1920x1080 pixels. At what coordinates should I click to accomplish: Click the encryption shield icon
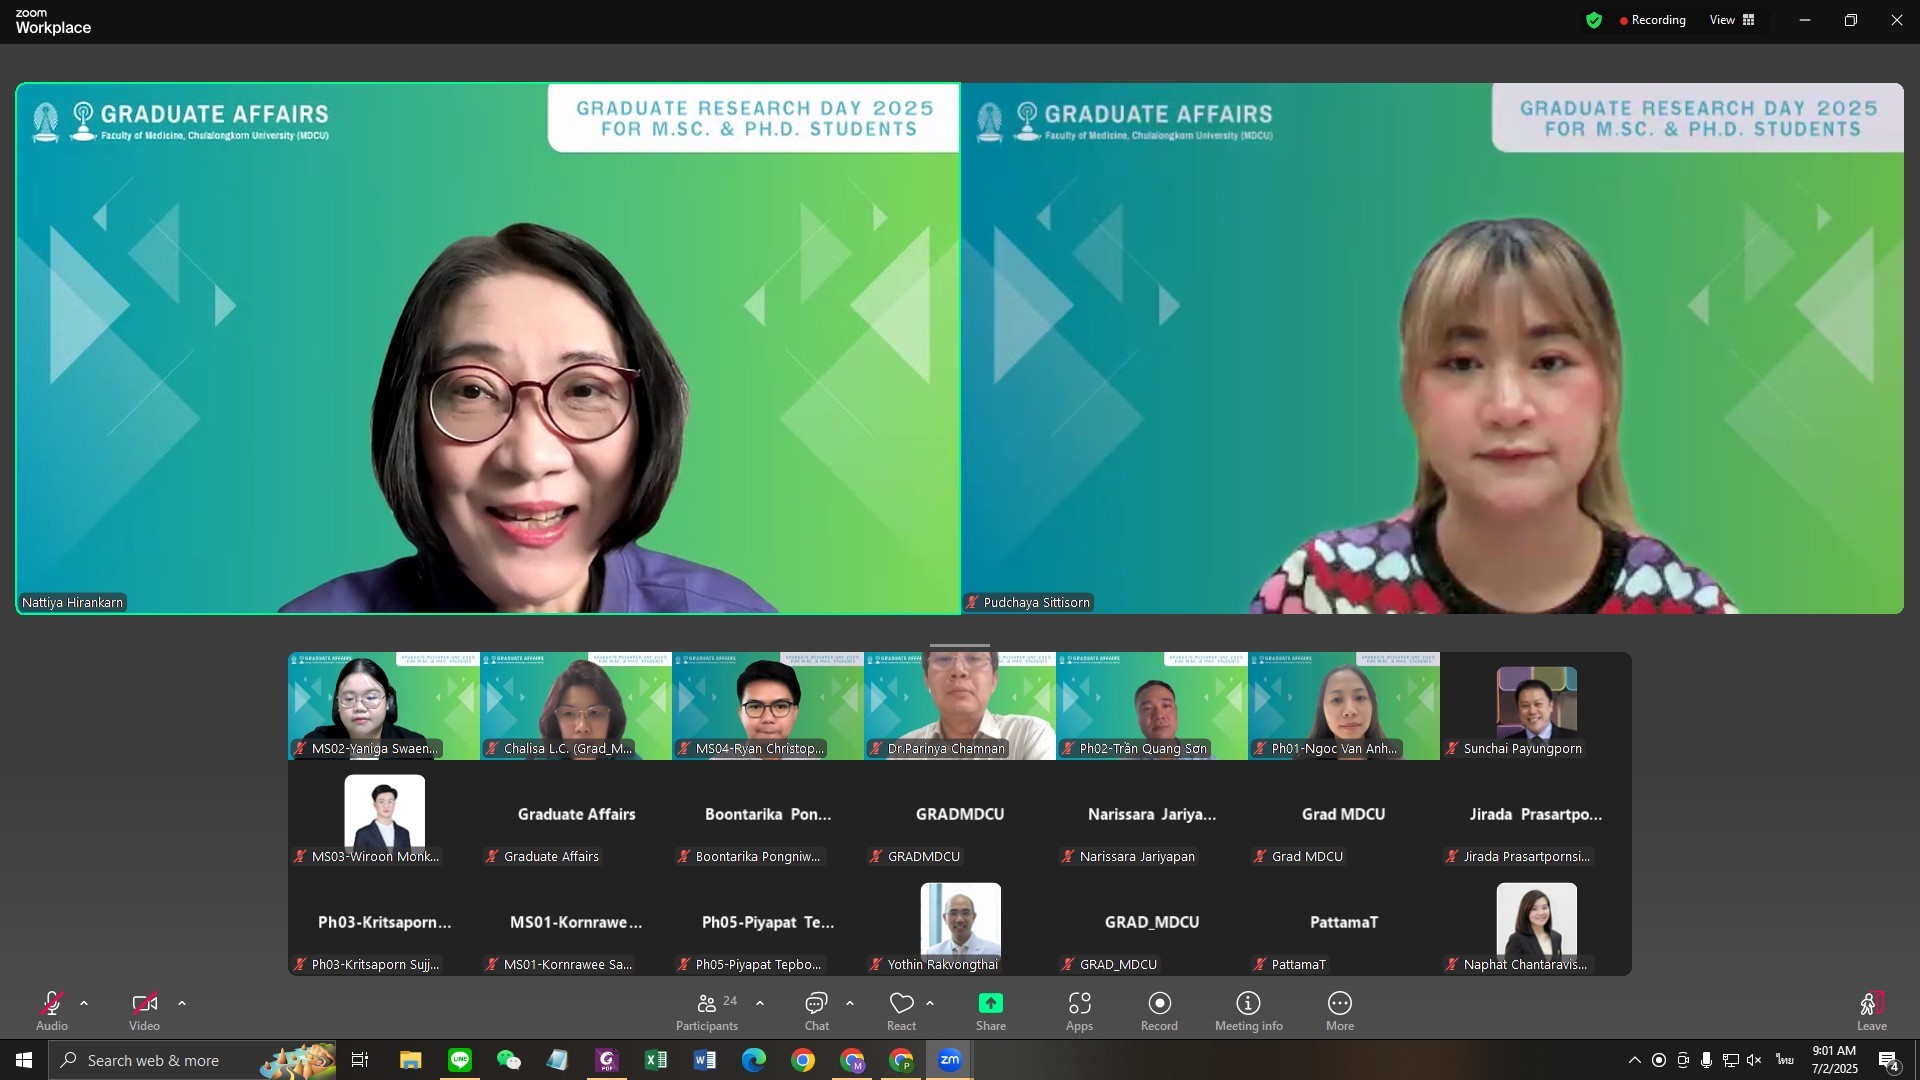(1594, 20)
